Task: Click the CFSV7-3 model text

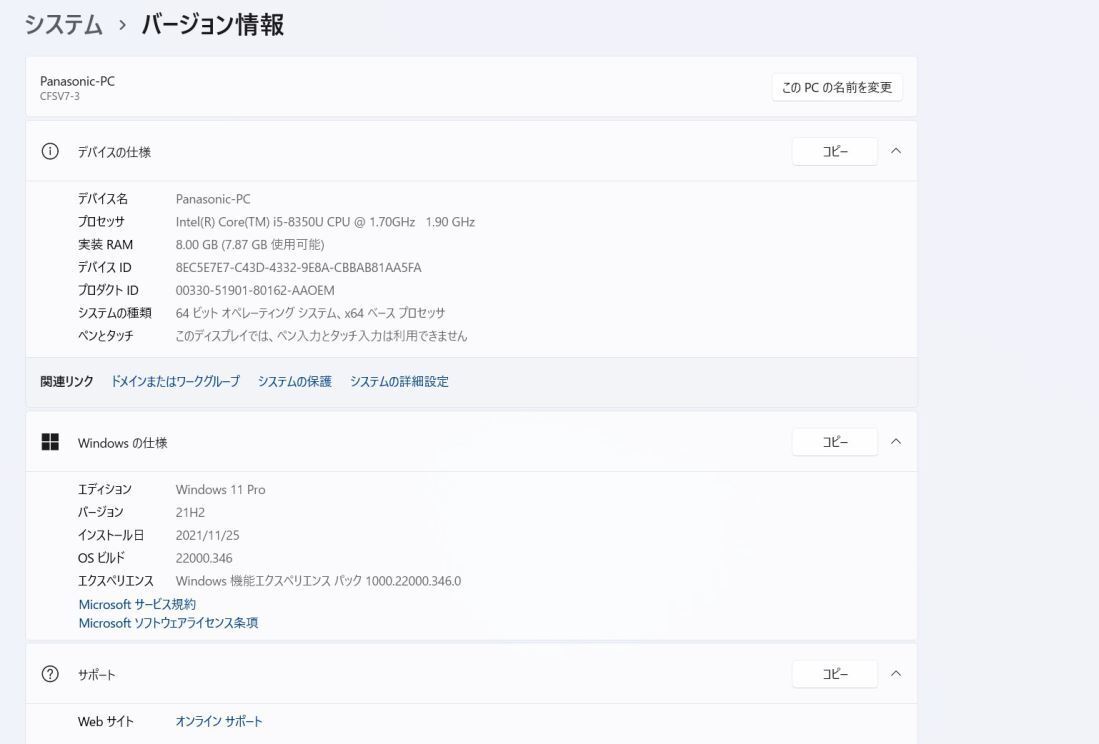Action: [60, 97]
